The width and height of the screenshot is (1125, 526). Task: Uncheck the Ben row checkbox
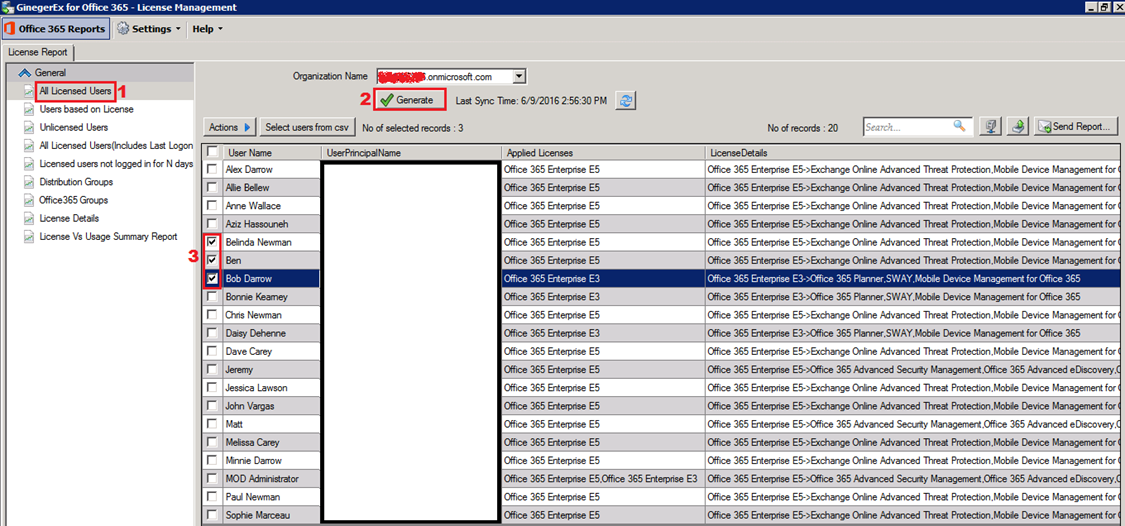pos(212,260)
